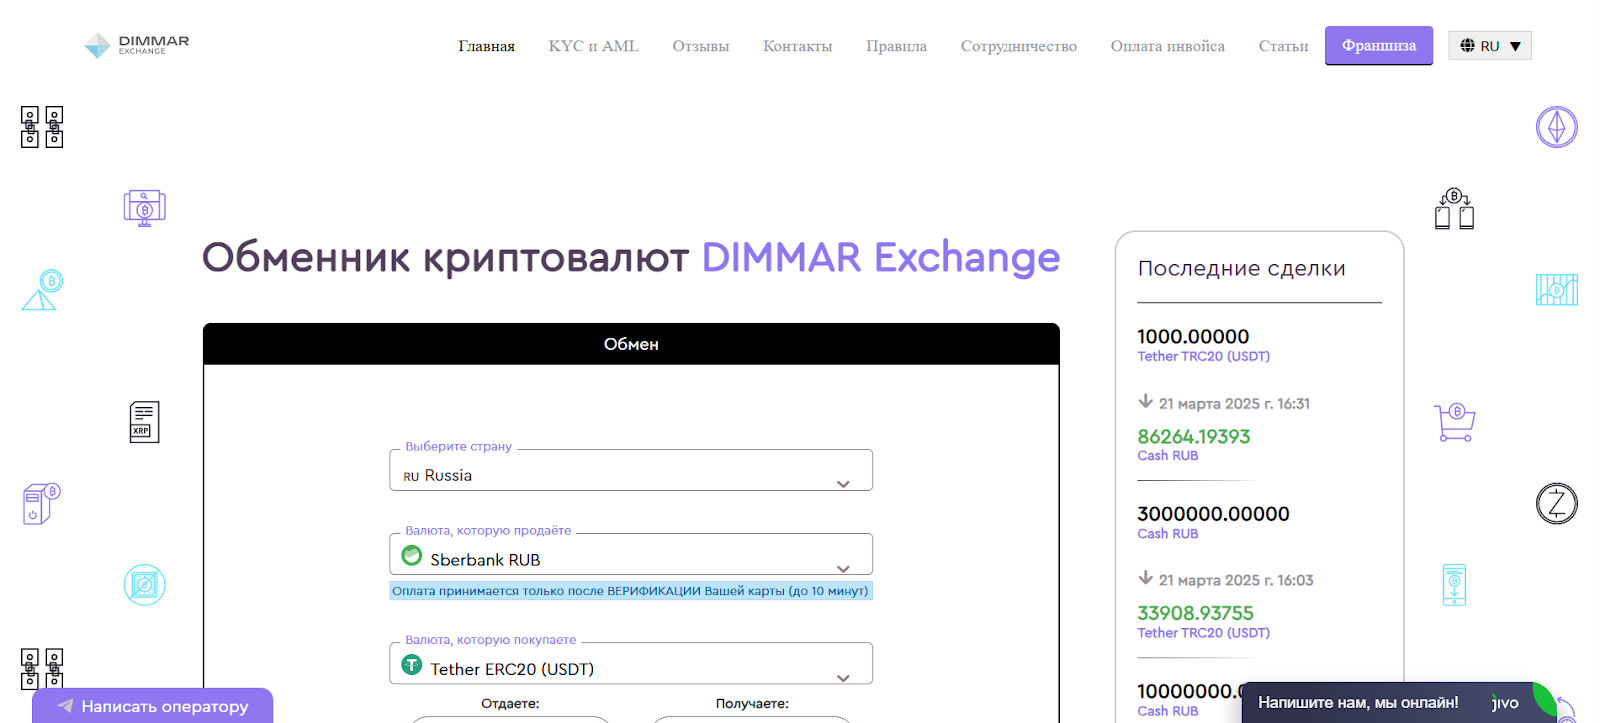Click Tether TRC20 (USDT) under 1000.00000
Screen dimensions: 1600x723
tap(1203, 356)
